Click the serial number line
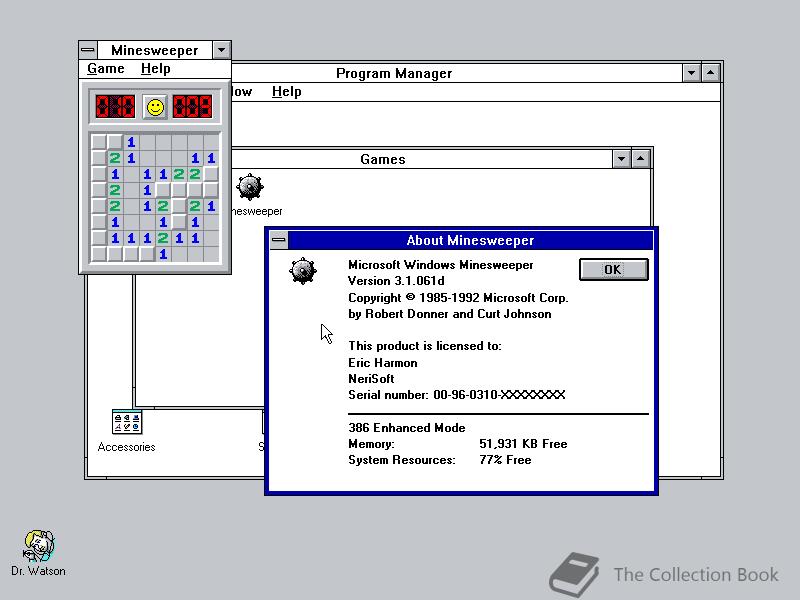The width and height of the screenshot is (800, 600). 457,395
